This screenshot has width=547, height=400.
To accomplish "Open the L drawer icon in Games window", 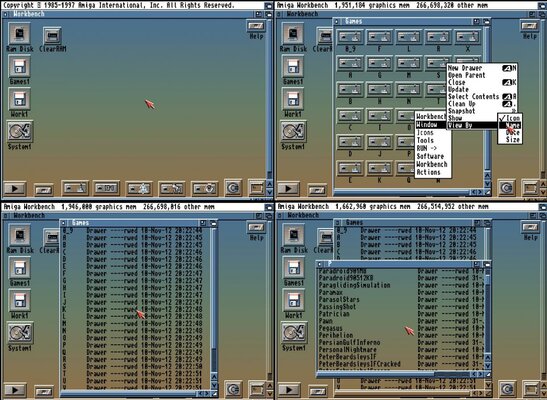I will pyautogui.click(x=409, y=37).
